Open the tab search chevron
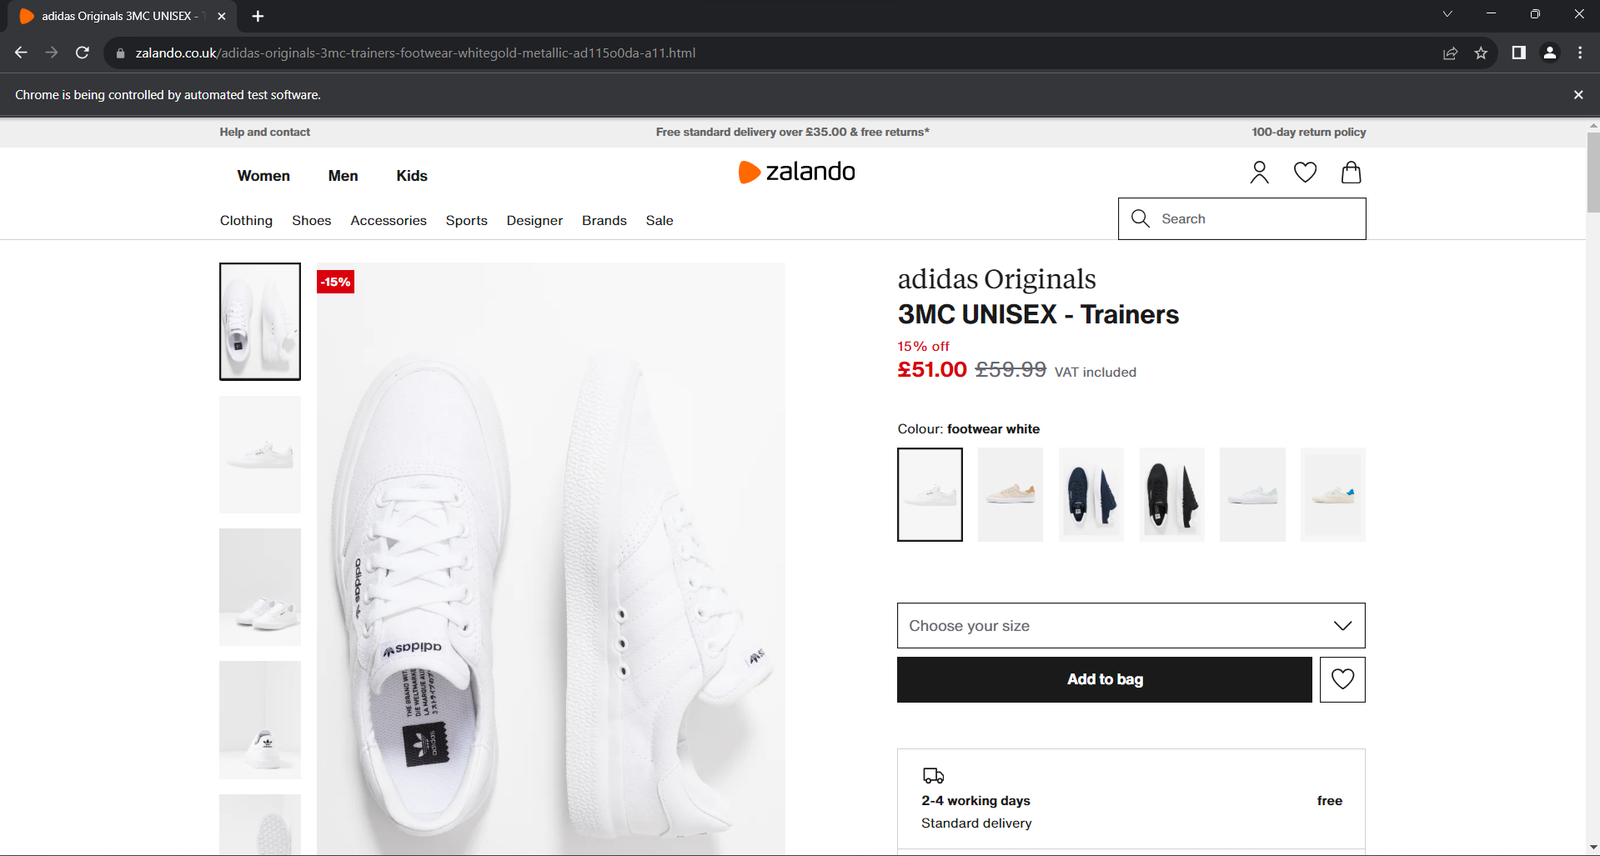 click(x=1447, y=15)
